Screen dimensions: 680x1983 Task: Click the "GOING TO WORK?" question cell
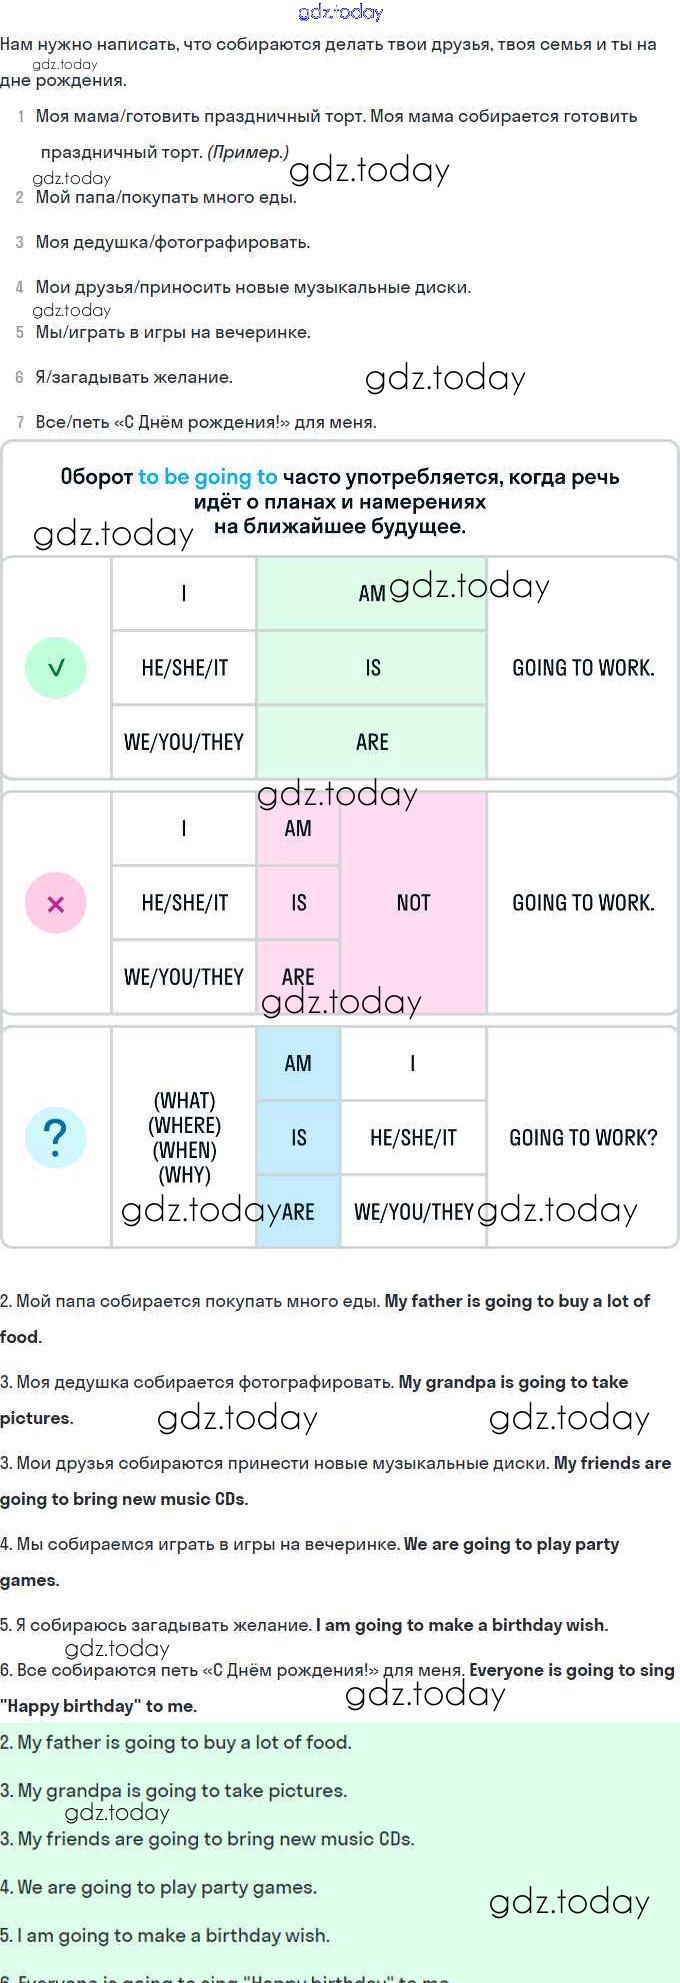pyautogui.click(x=583, y=1138)
